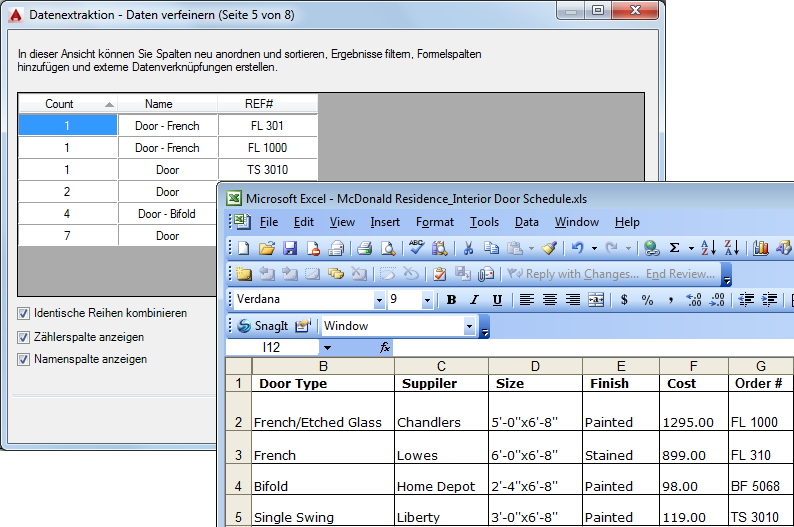794x527 pixels.
Task: Expand the AutoSum functions dropdown arrow
Action: tap(691, 249)
